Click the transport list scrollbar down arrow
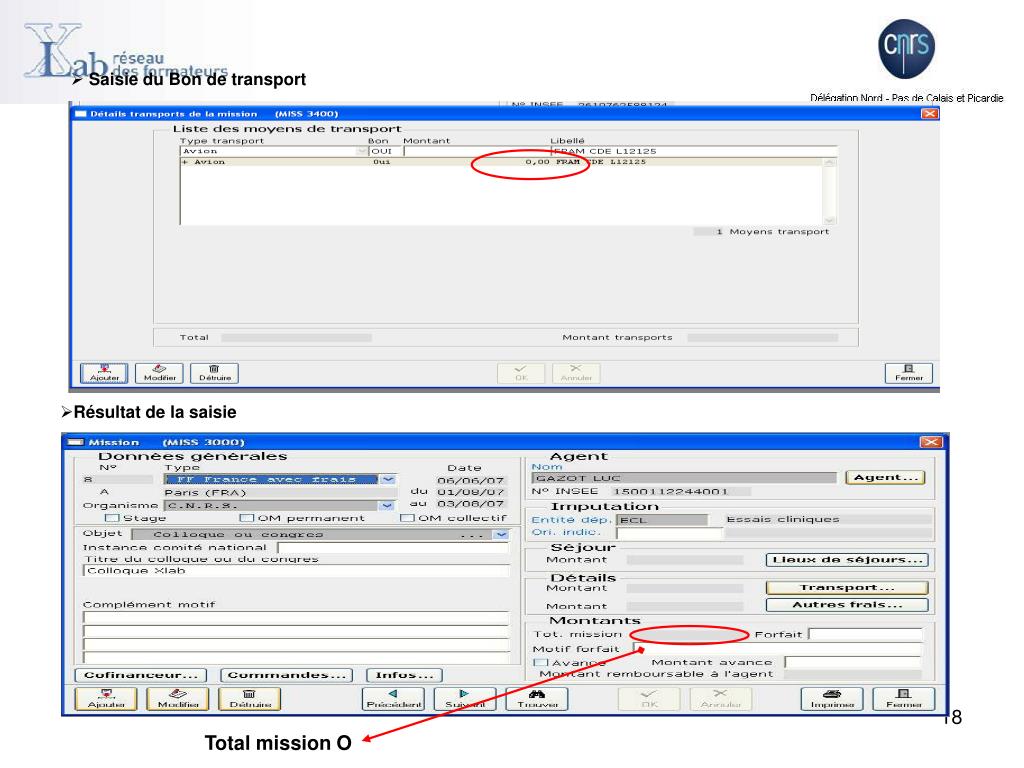 pyautogui.click(x=829, y=220)
